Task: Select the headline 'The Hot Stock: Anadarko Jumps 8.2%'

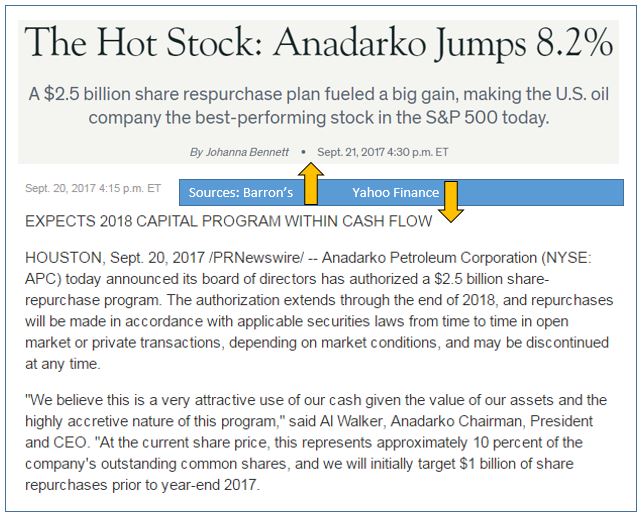Action: (319, 42)
